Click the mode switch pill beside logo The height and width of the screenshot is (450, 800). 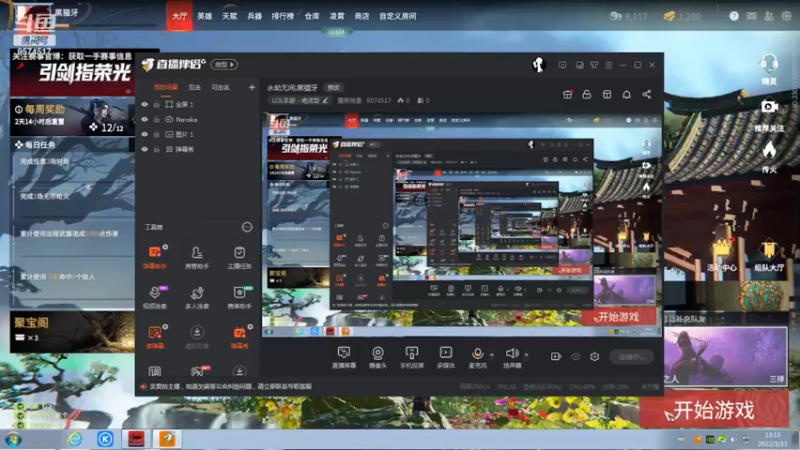(x=224, y=65)
